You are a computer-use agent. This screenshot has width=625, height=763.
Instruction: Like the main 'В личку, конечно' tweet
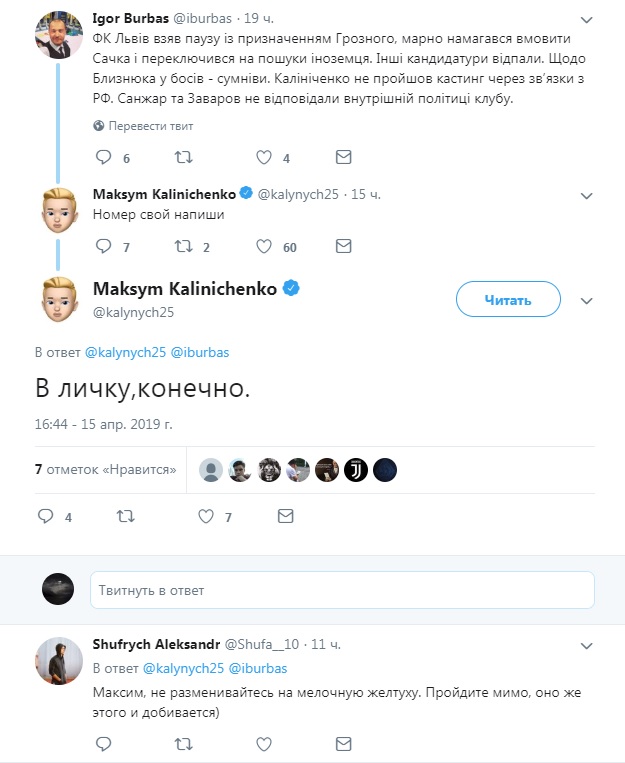click(206, 517)
